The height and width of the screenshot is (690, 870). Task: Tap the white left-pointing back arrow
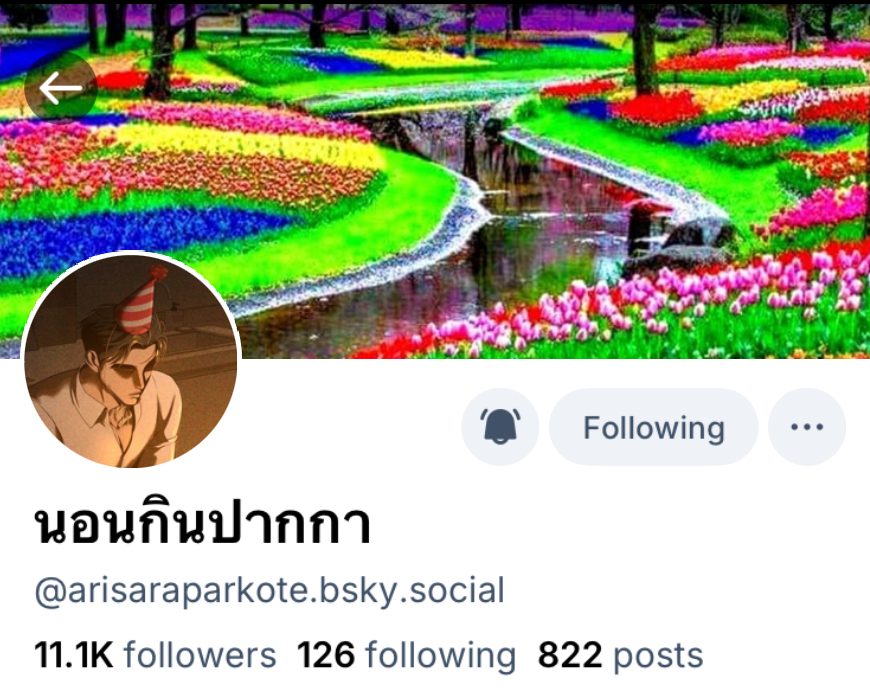click(x=60, y=88)
